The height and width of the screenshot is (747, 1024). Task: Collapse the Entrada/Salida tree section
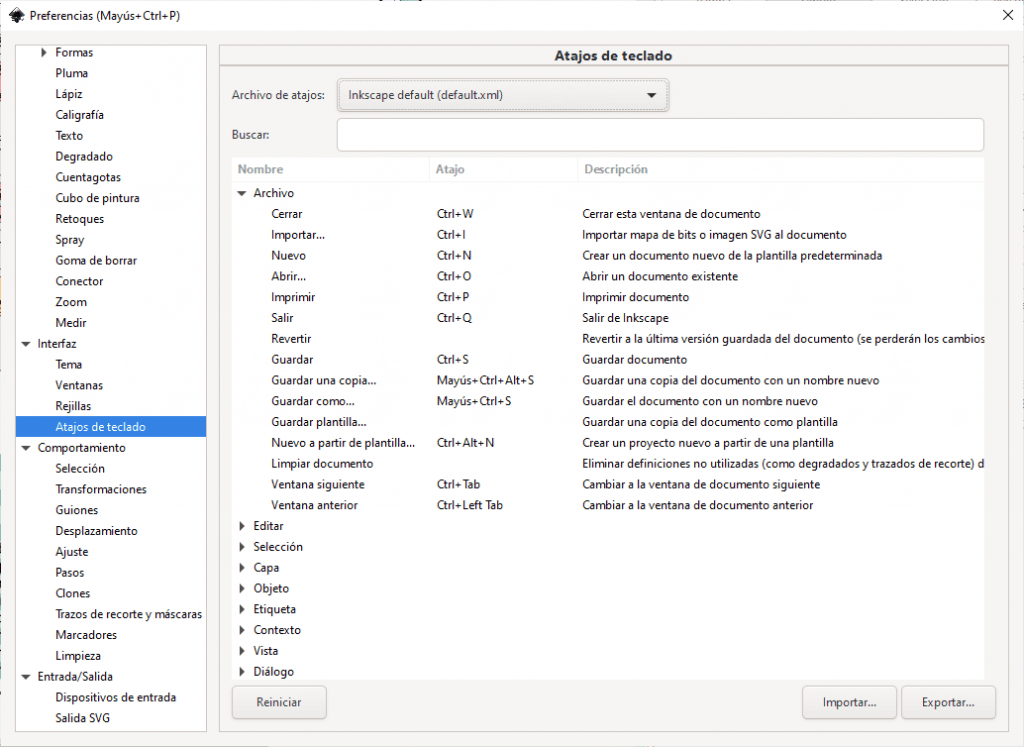26,677
